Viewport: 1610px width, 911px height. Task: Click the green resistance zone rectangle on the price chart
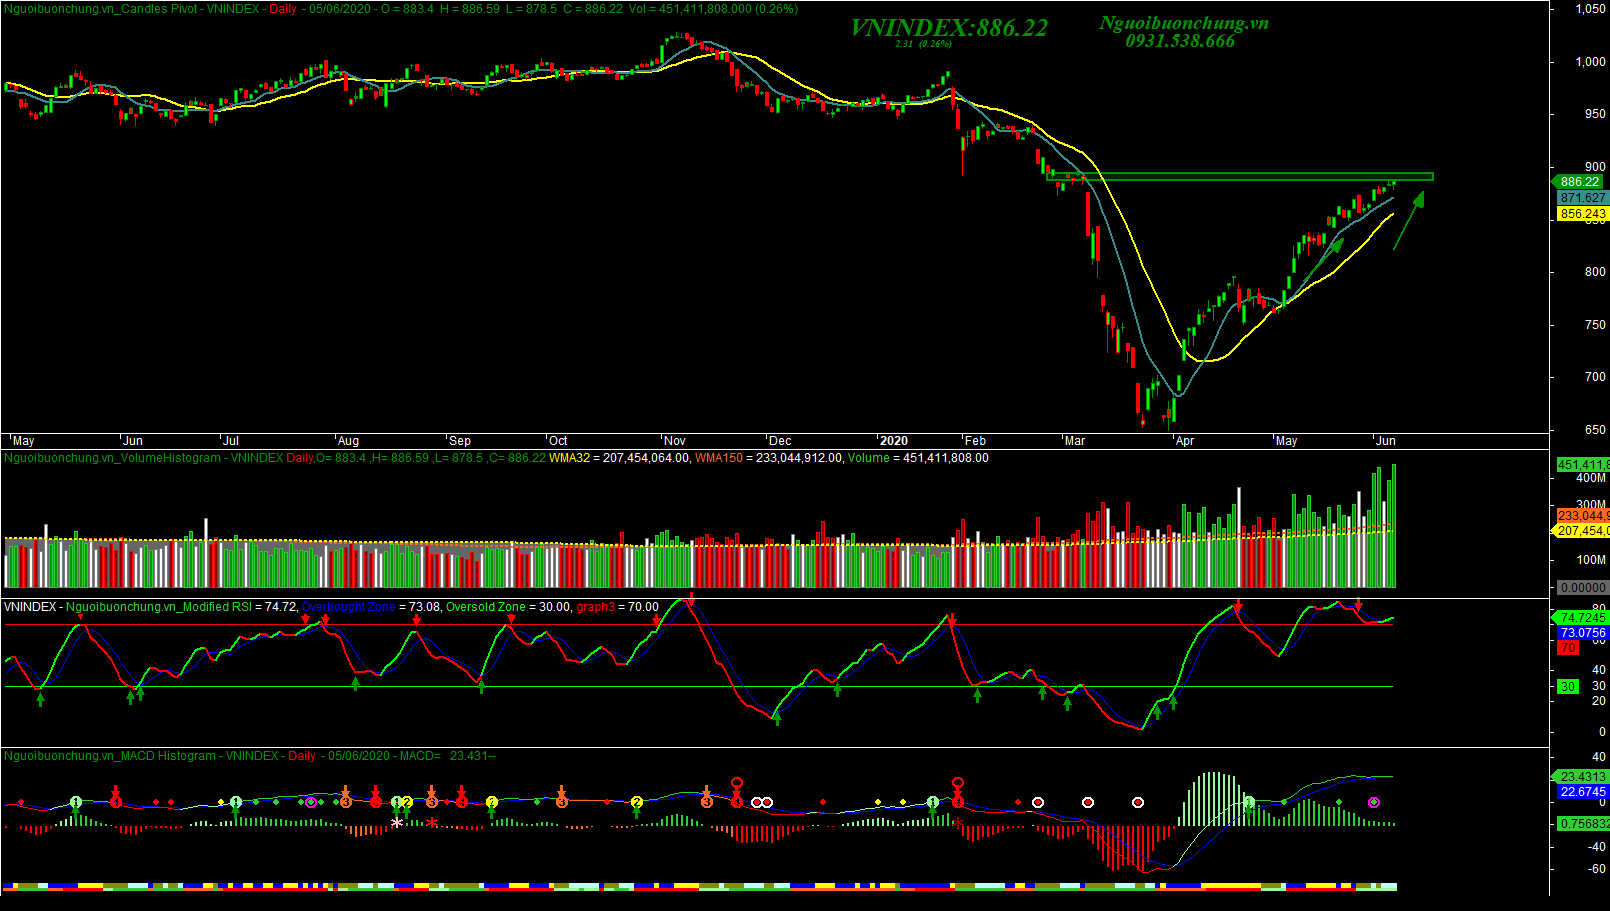click(1240, 177)
